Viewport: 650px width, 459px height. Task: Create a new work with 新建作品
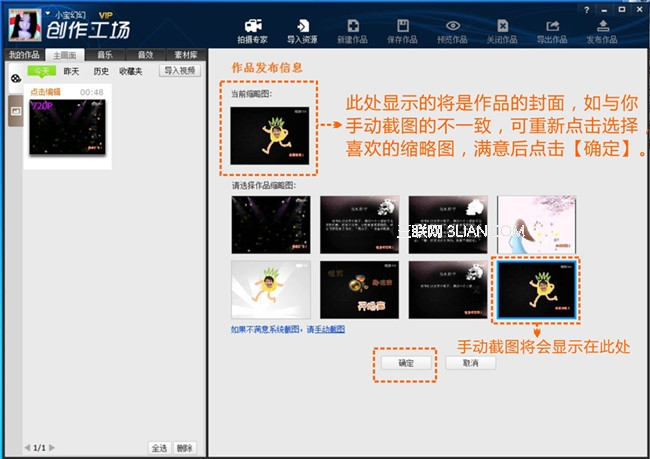[352, 31]
